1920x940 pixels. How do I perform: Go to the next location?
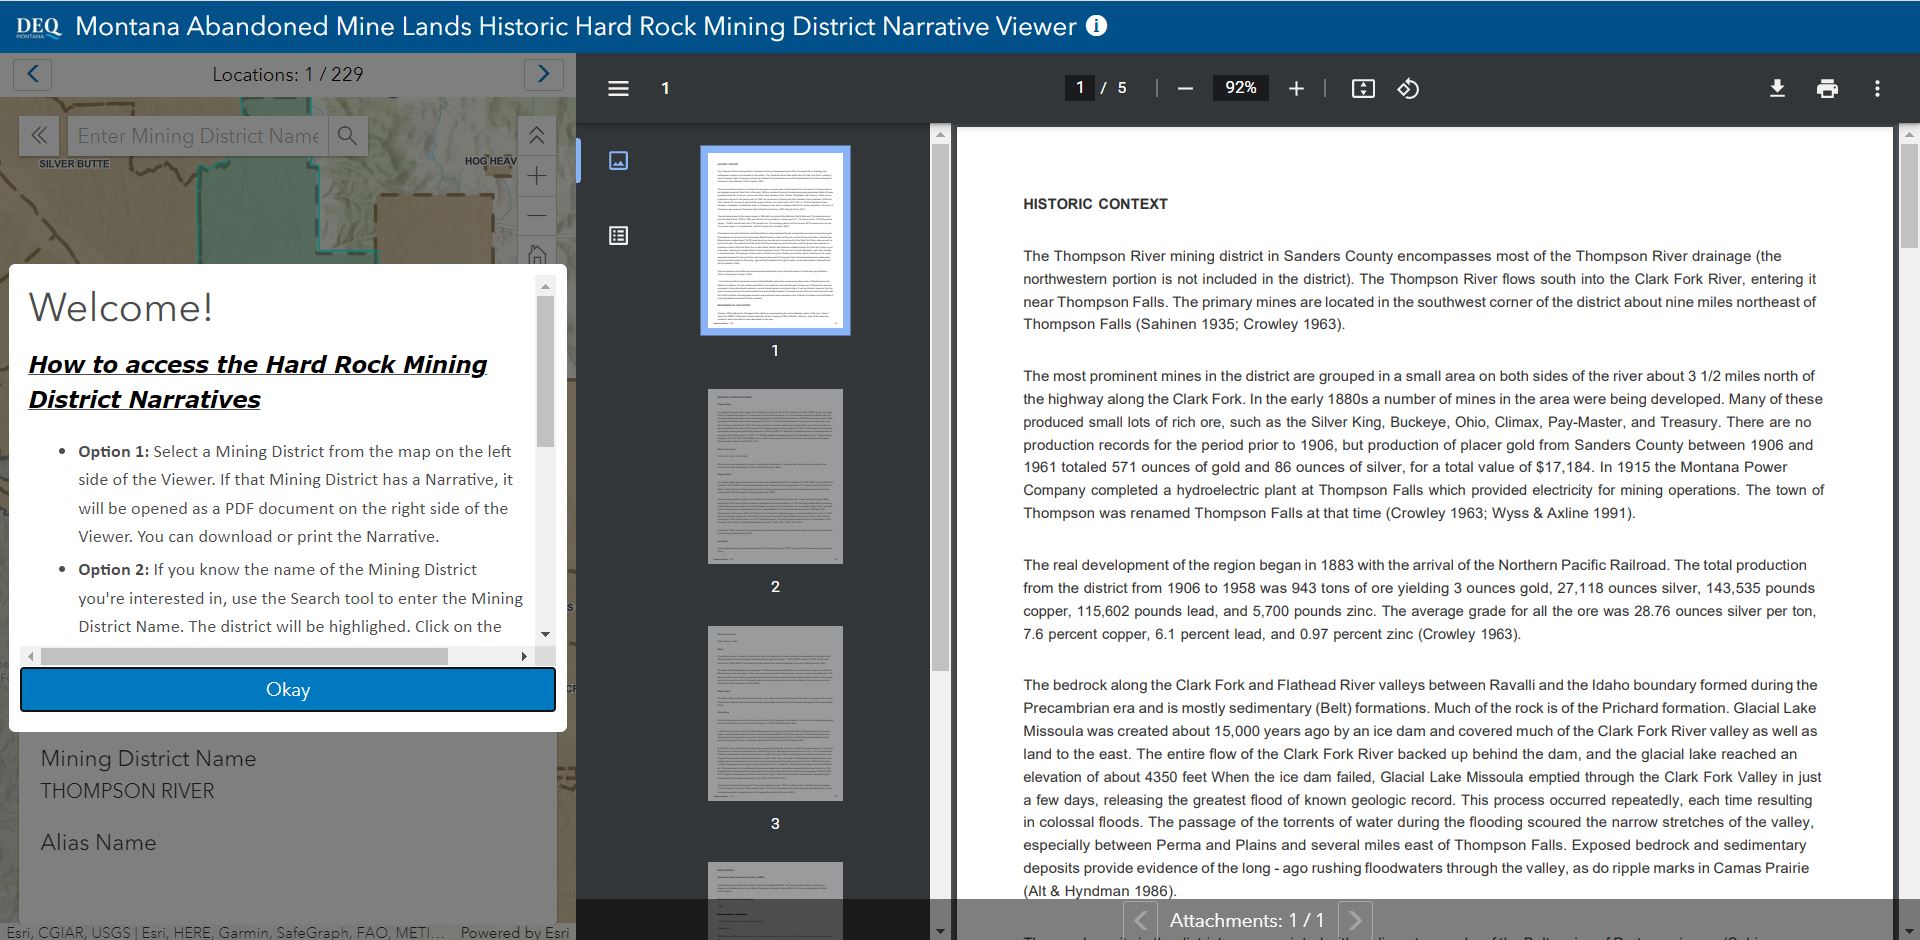point(543,74)
